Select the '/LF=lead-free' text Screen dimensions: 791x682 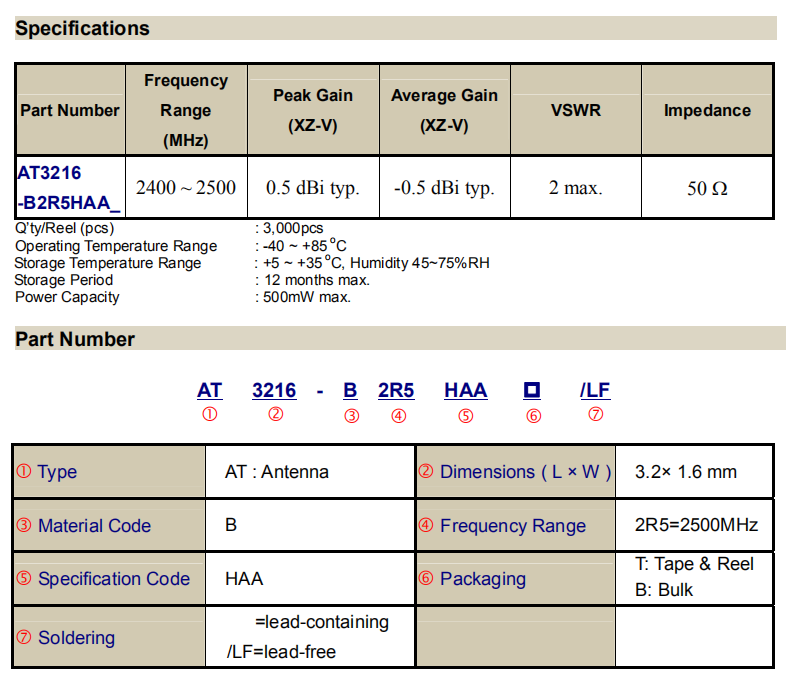click(281, 652)
